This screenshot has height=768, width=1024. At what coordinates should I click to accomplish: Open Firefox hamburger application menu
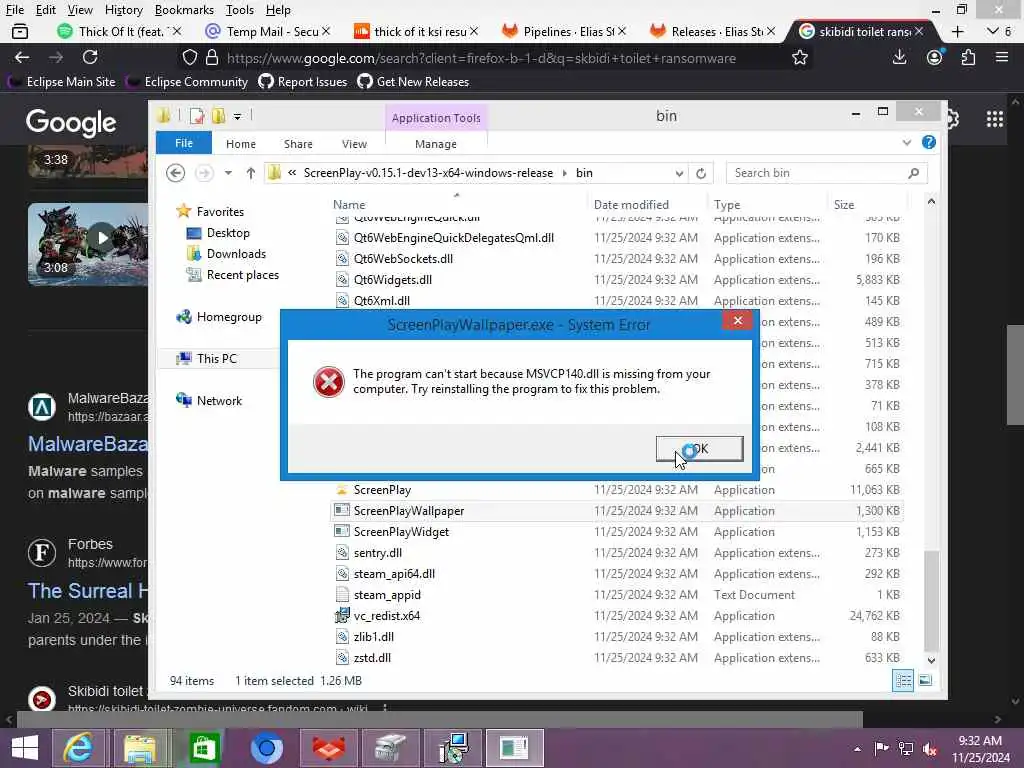point(1002,57)
